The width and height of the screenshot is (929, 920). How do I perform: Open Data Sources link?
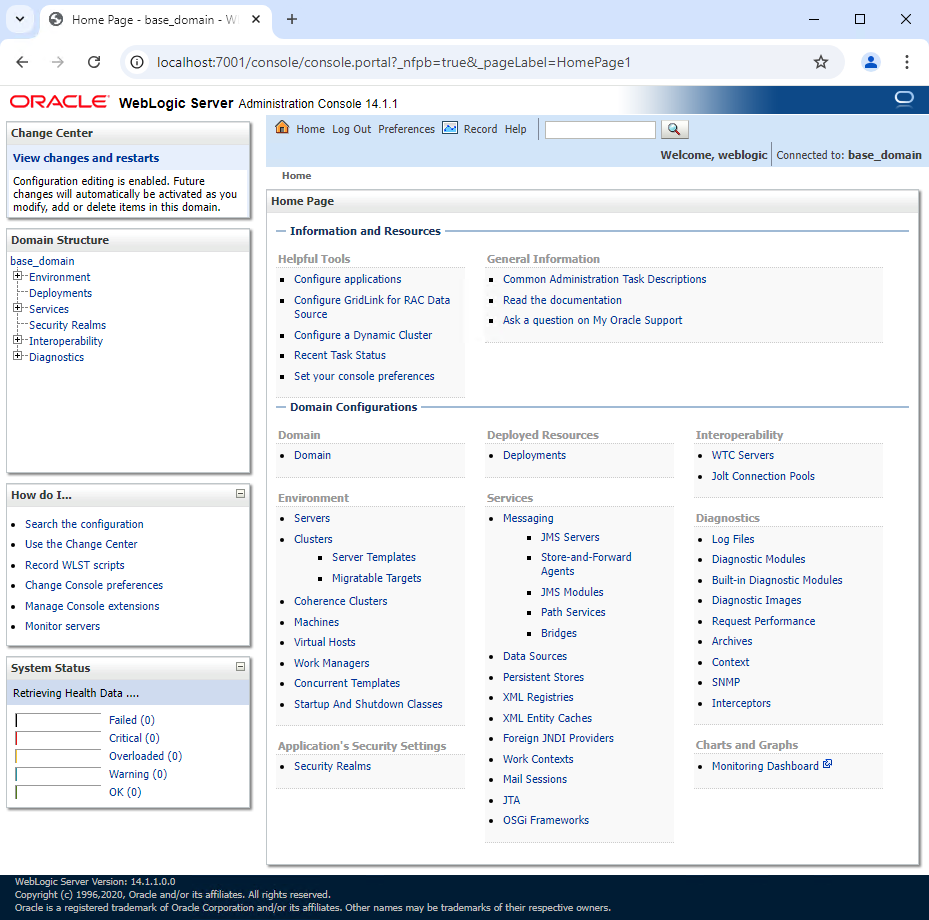tap(535, 656)
